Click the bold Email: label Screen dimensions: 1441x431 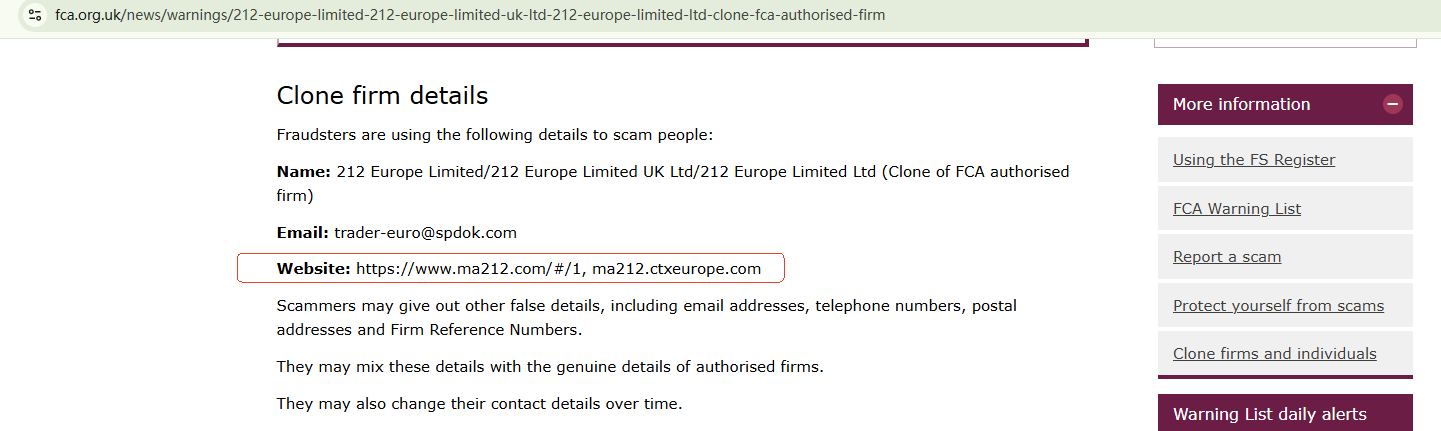pos(302,233)
